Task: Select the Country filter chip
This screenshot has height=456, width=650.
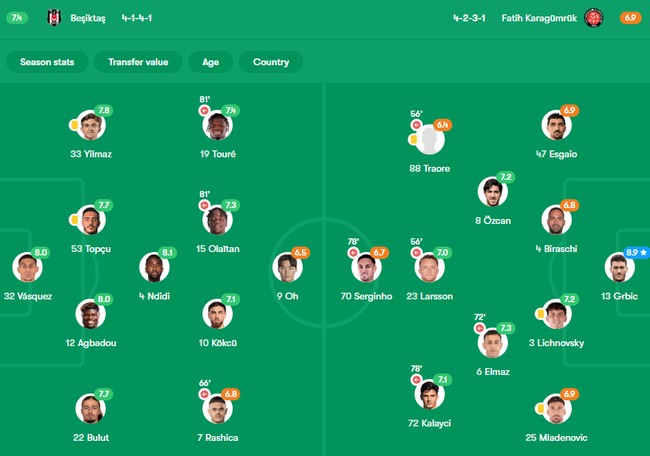Action: 271,62
